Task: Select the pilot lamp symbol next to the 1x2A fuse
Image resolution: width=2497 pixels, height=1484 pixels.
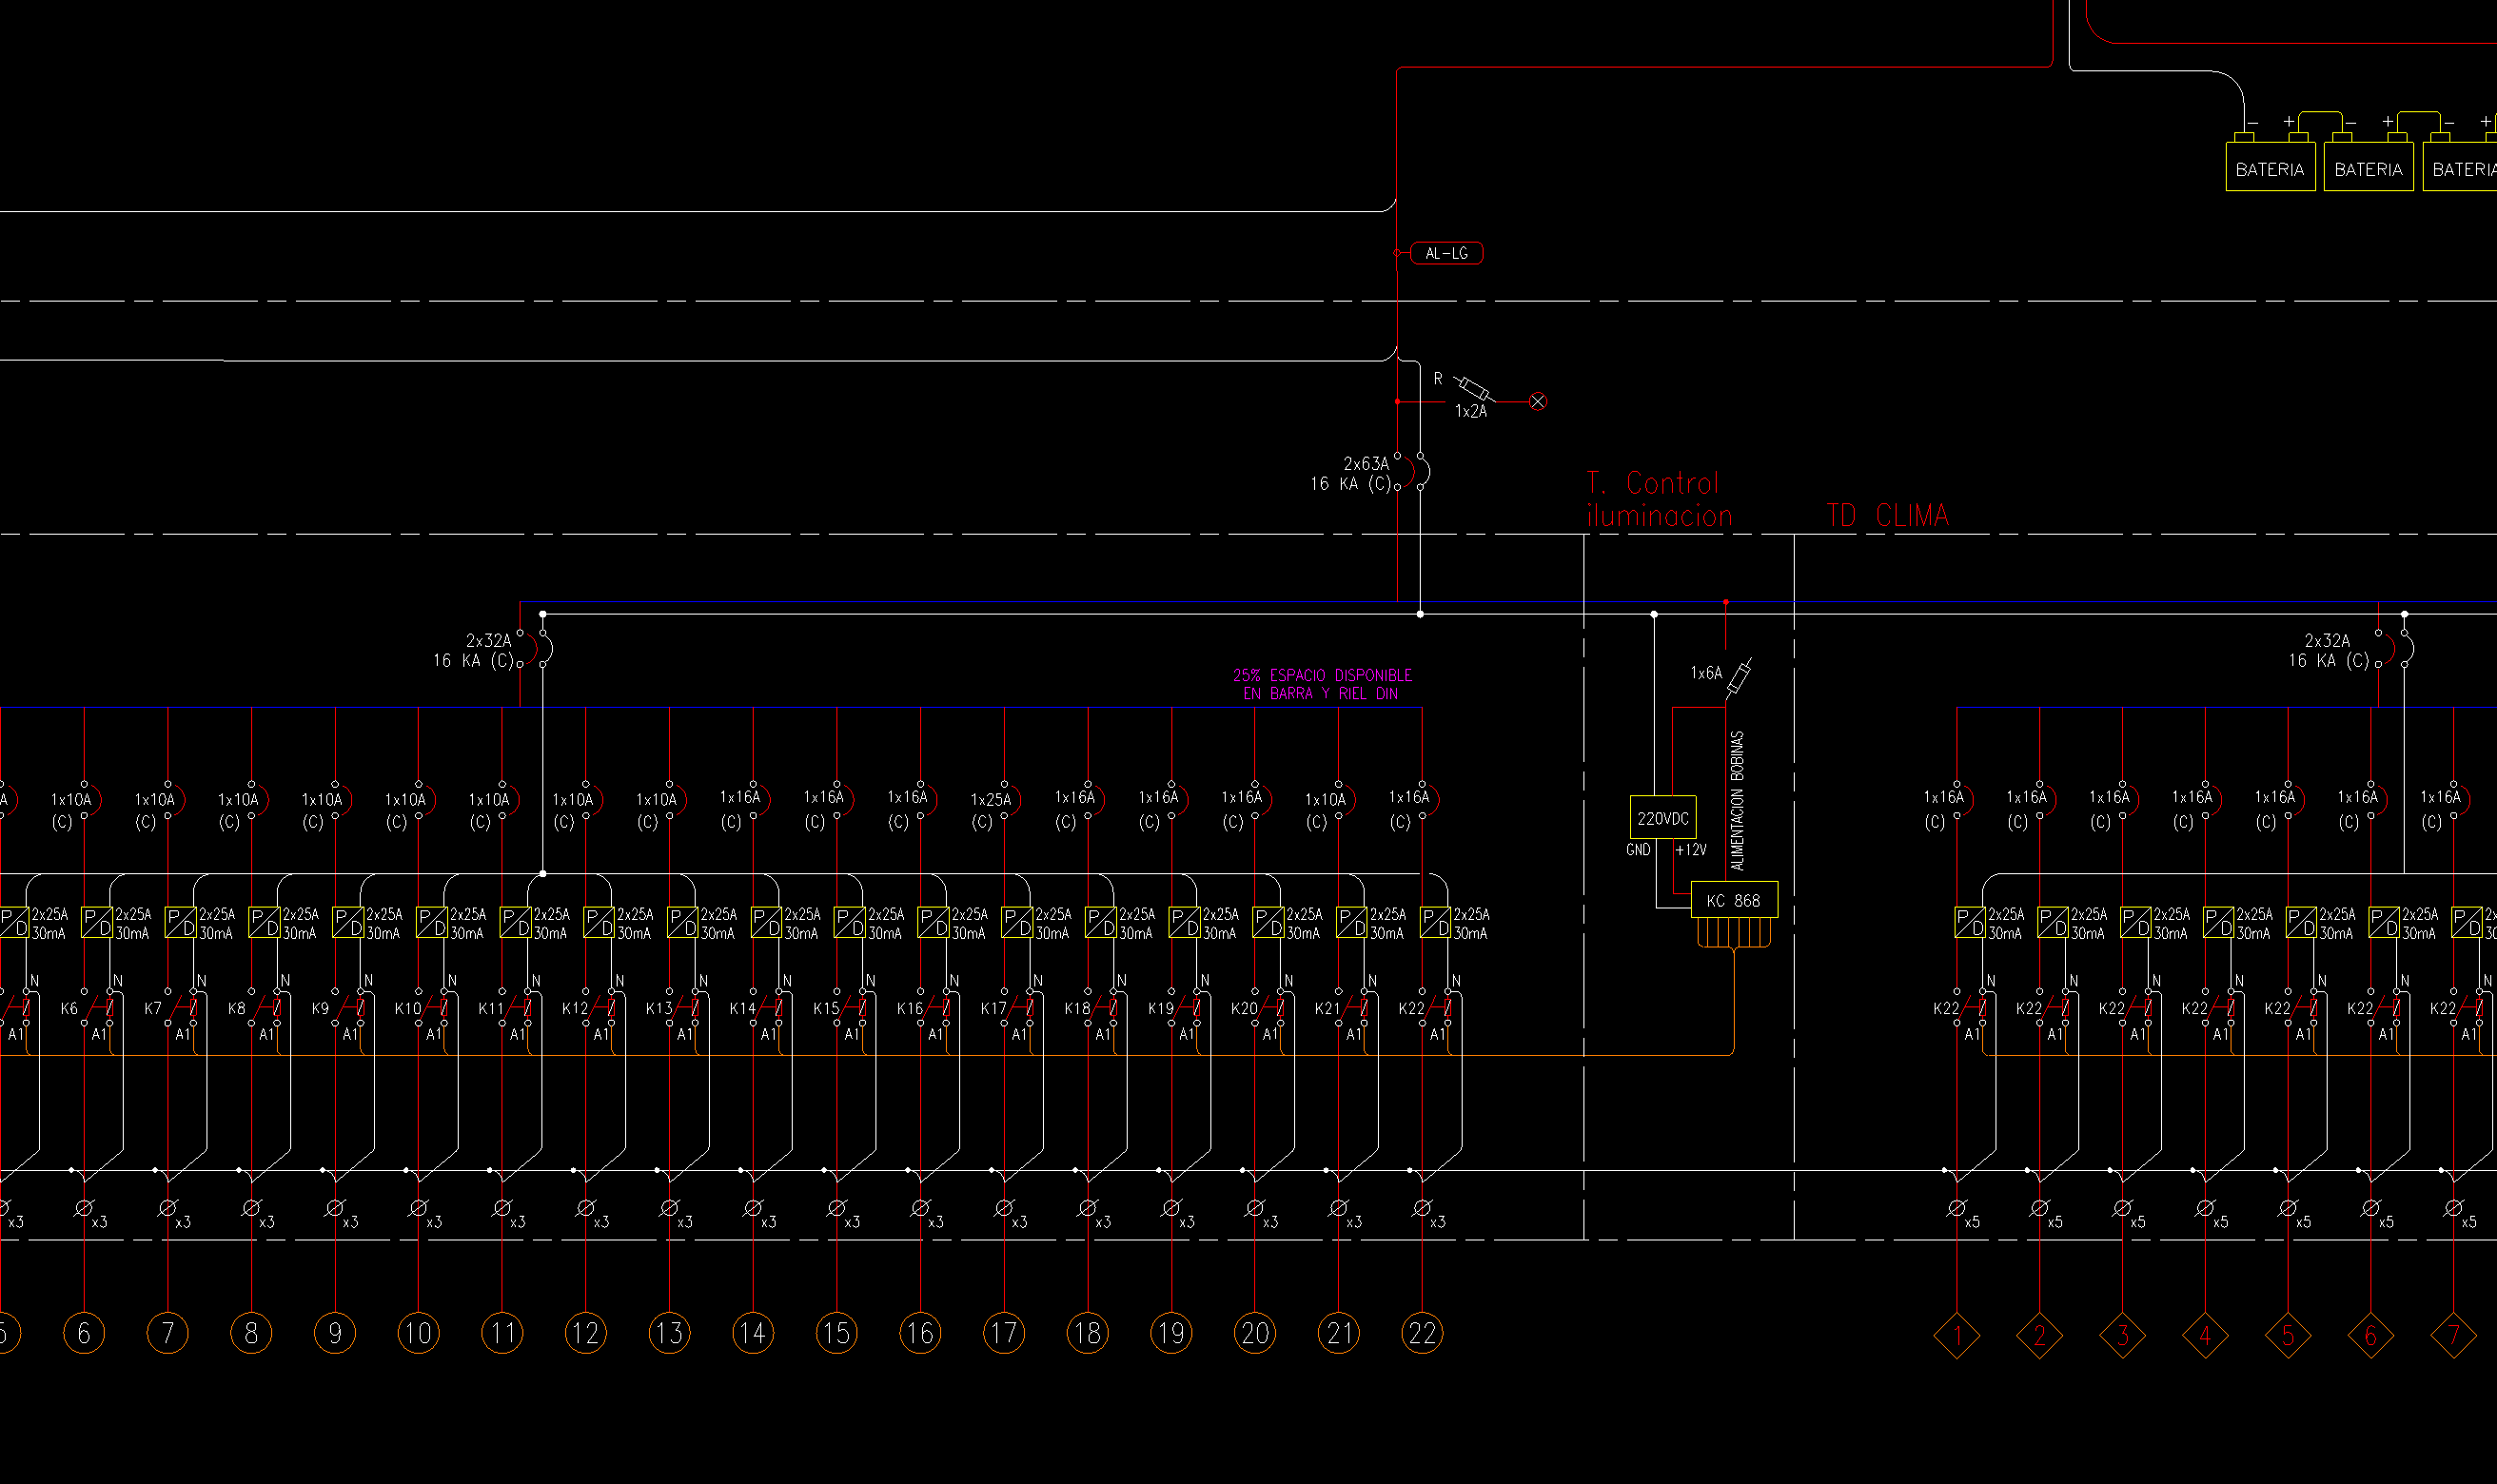Action: coord(1538,402)
